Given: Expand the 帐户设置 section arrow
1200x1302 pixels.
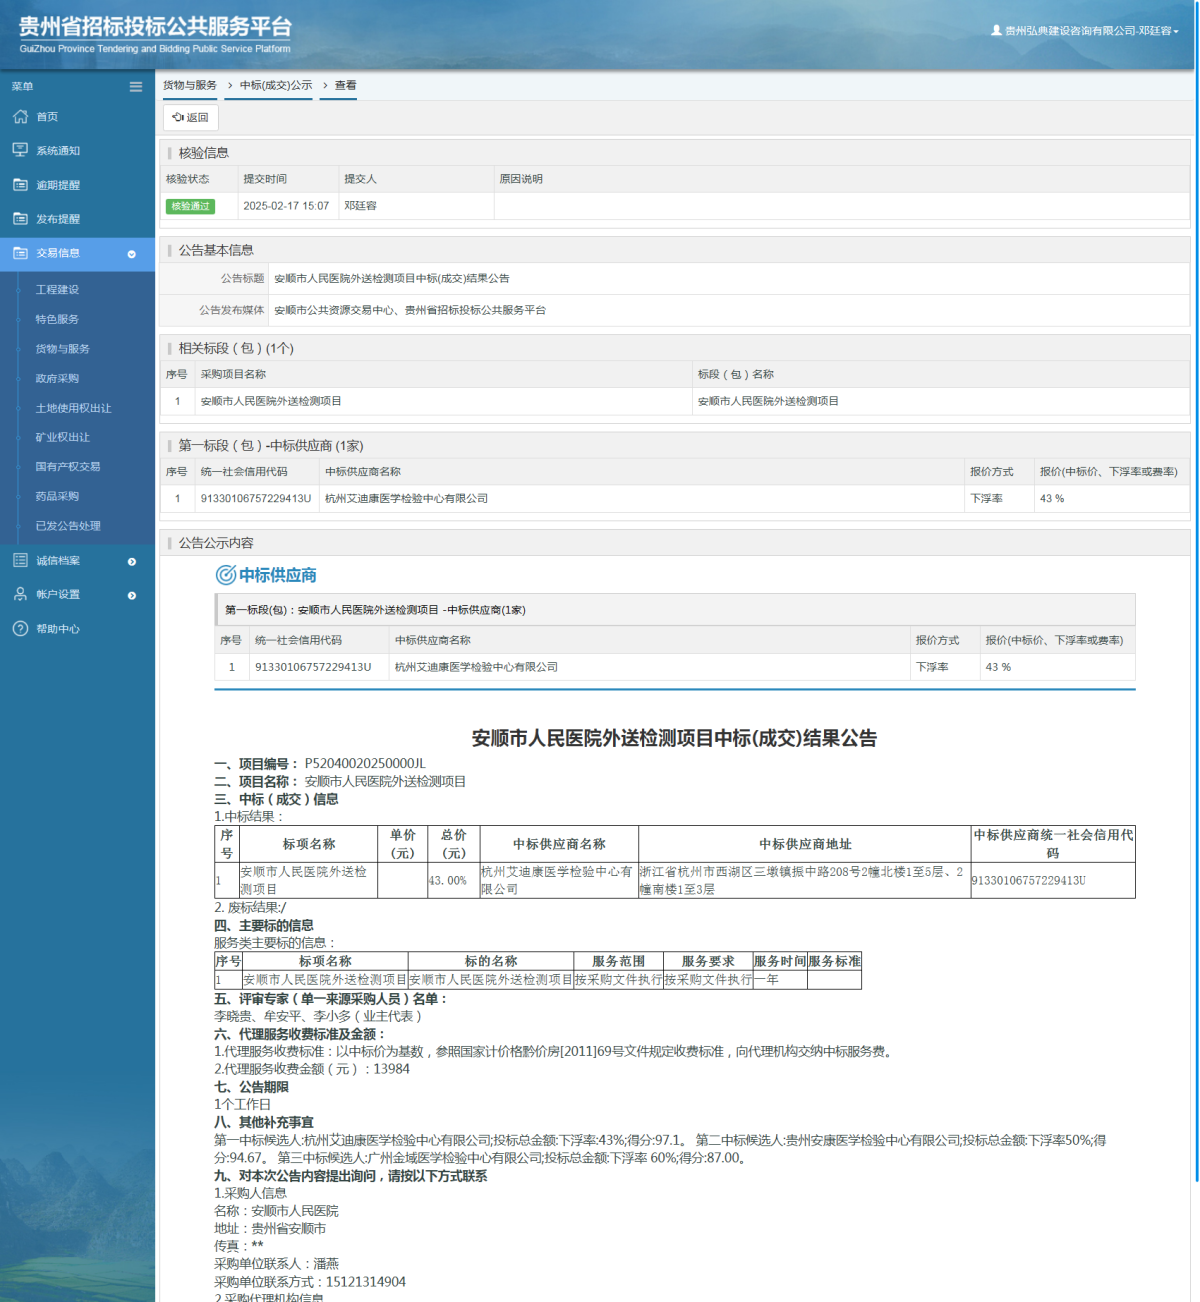Looking at the screenshot, I should coord(131,596).
